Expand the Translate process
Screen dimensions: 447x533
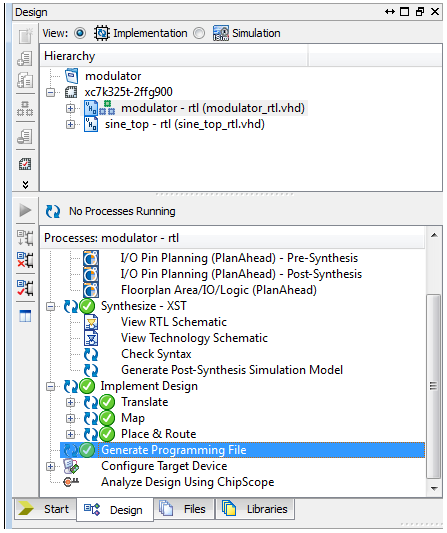coord(70,402)
